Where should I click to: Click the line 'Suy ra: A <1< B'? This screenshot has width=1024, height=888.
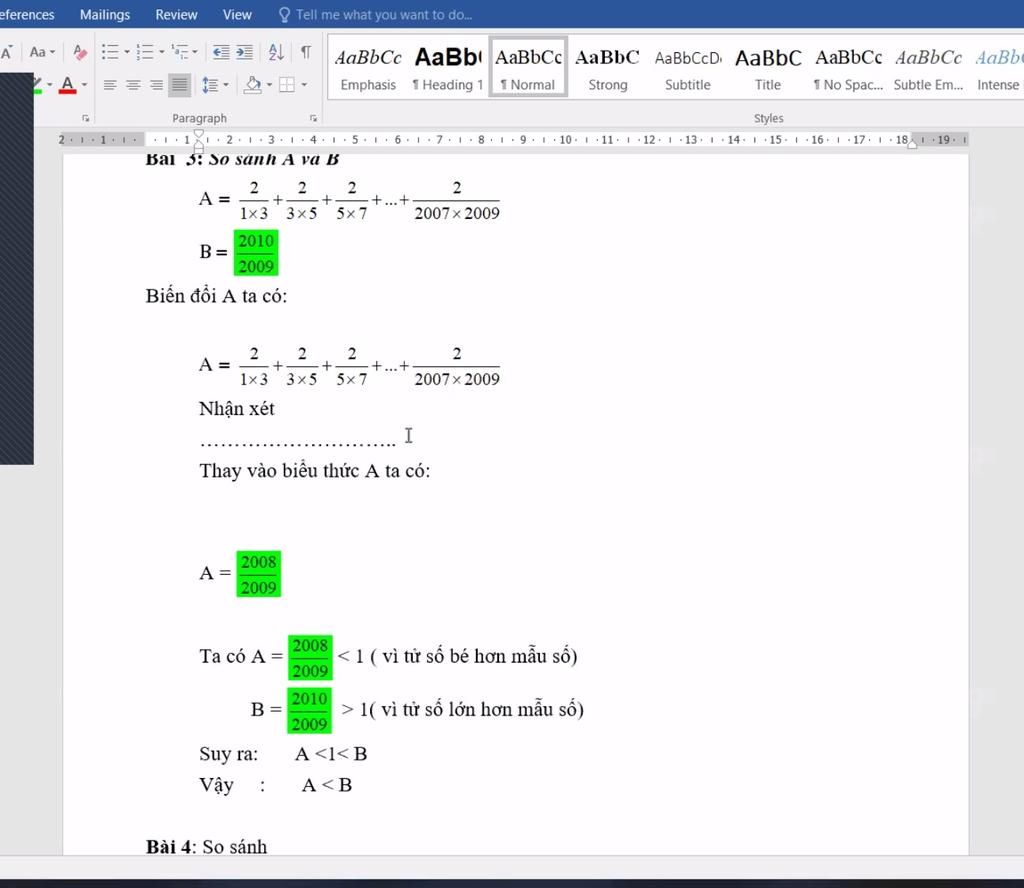click(283, 754)
